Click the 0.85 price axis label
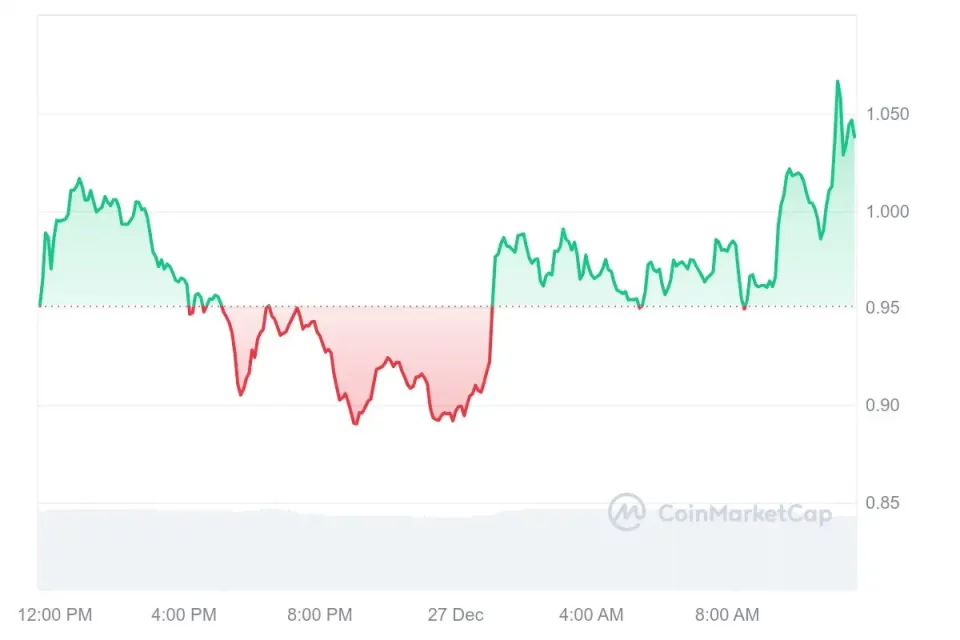The width and height of the screenshot is (960, 640). point(883,502)
